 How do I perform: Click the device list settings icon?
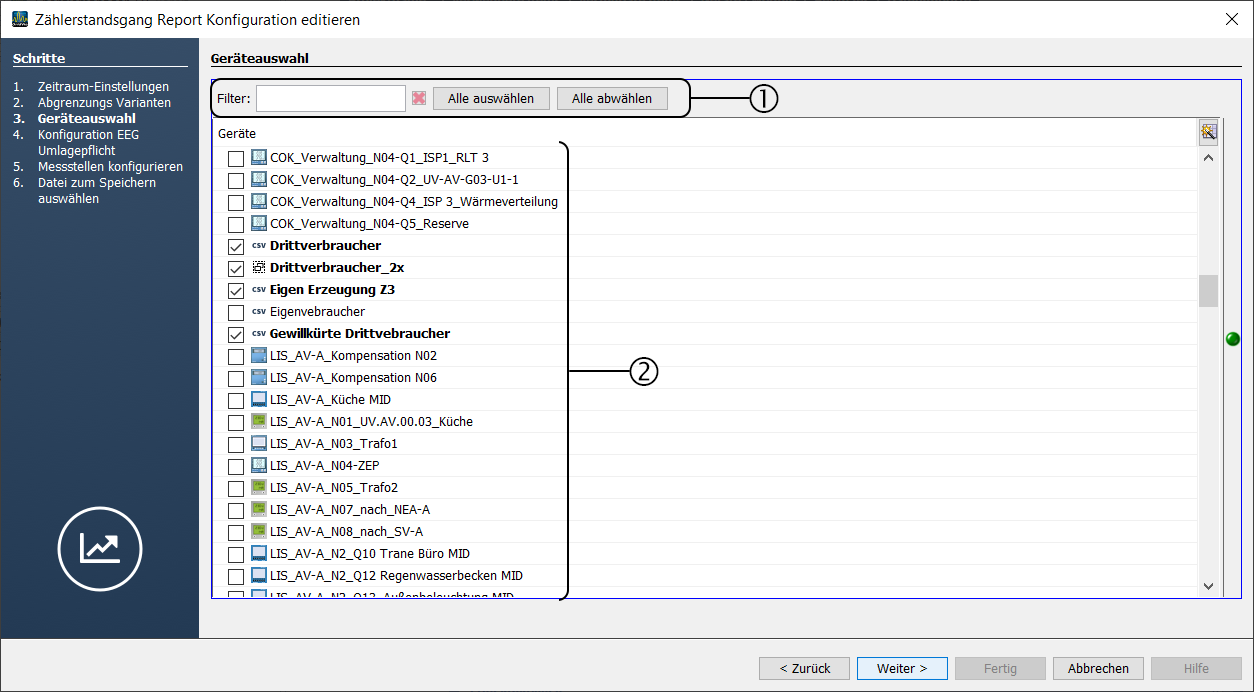coord(1208,132)
